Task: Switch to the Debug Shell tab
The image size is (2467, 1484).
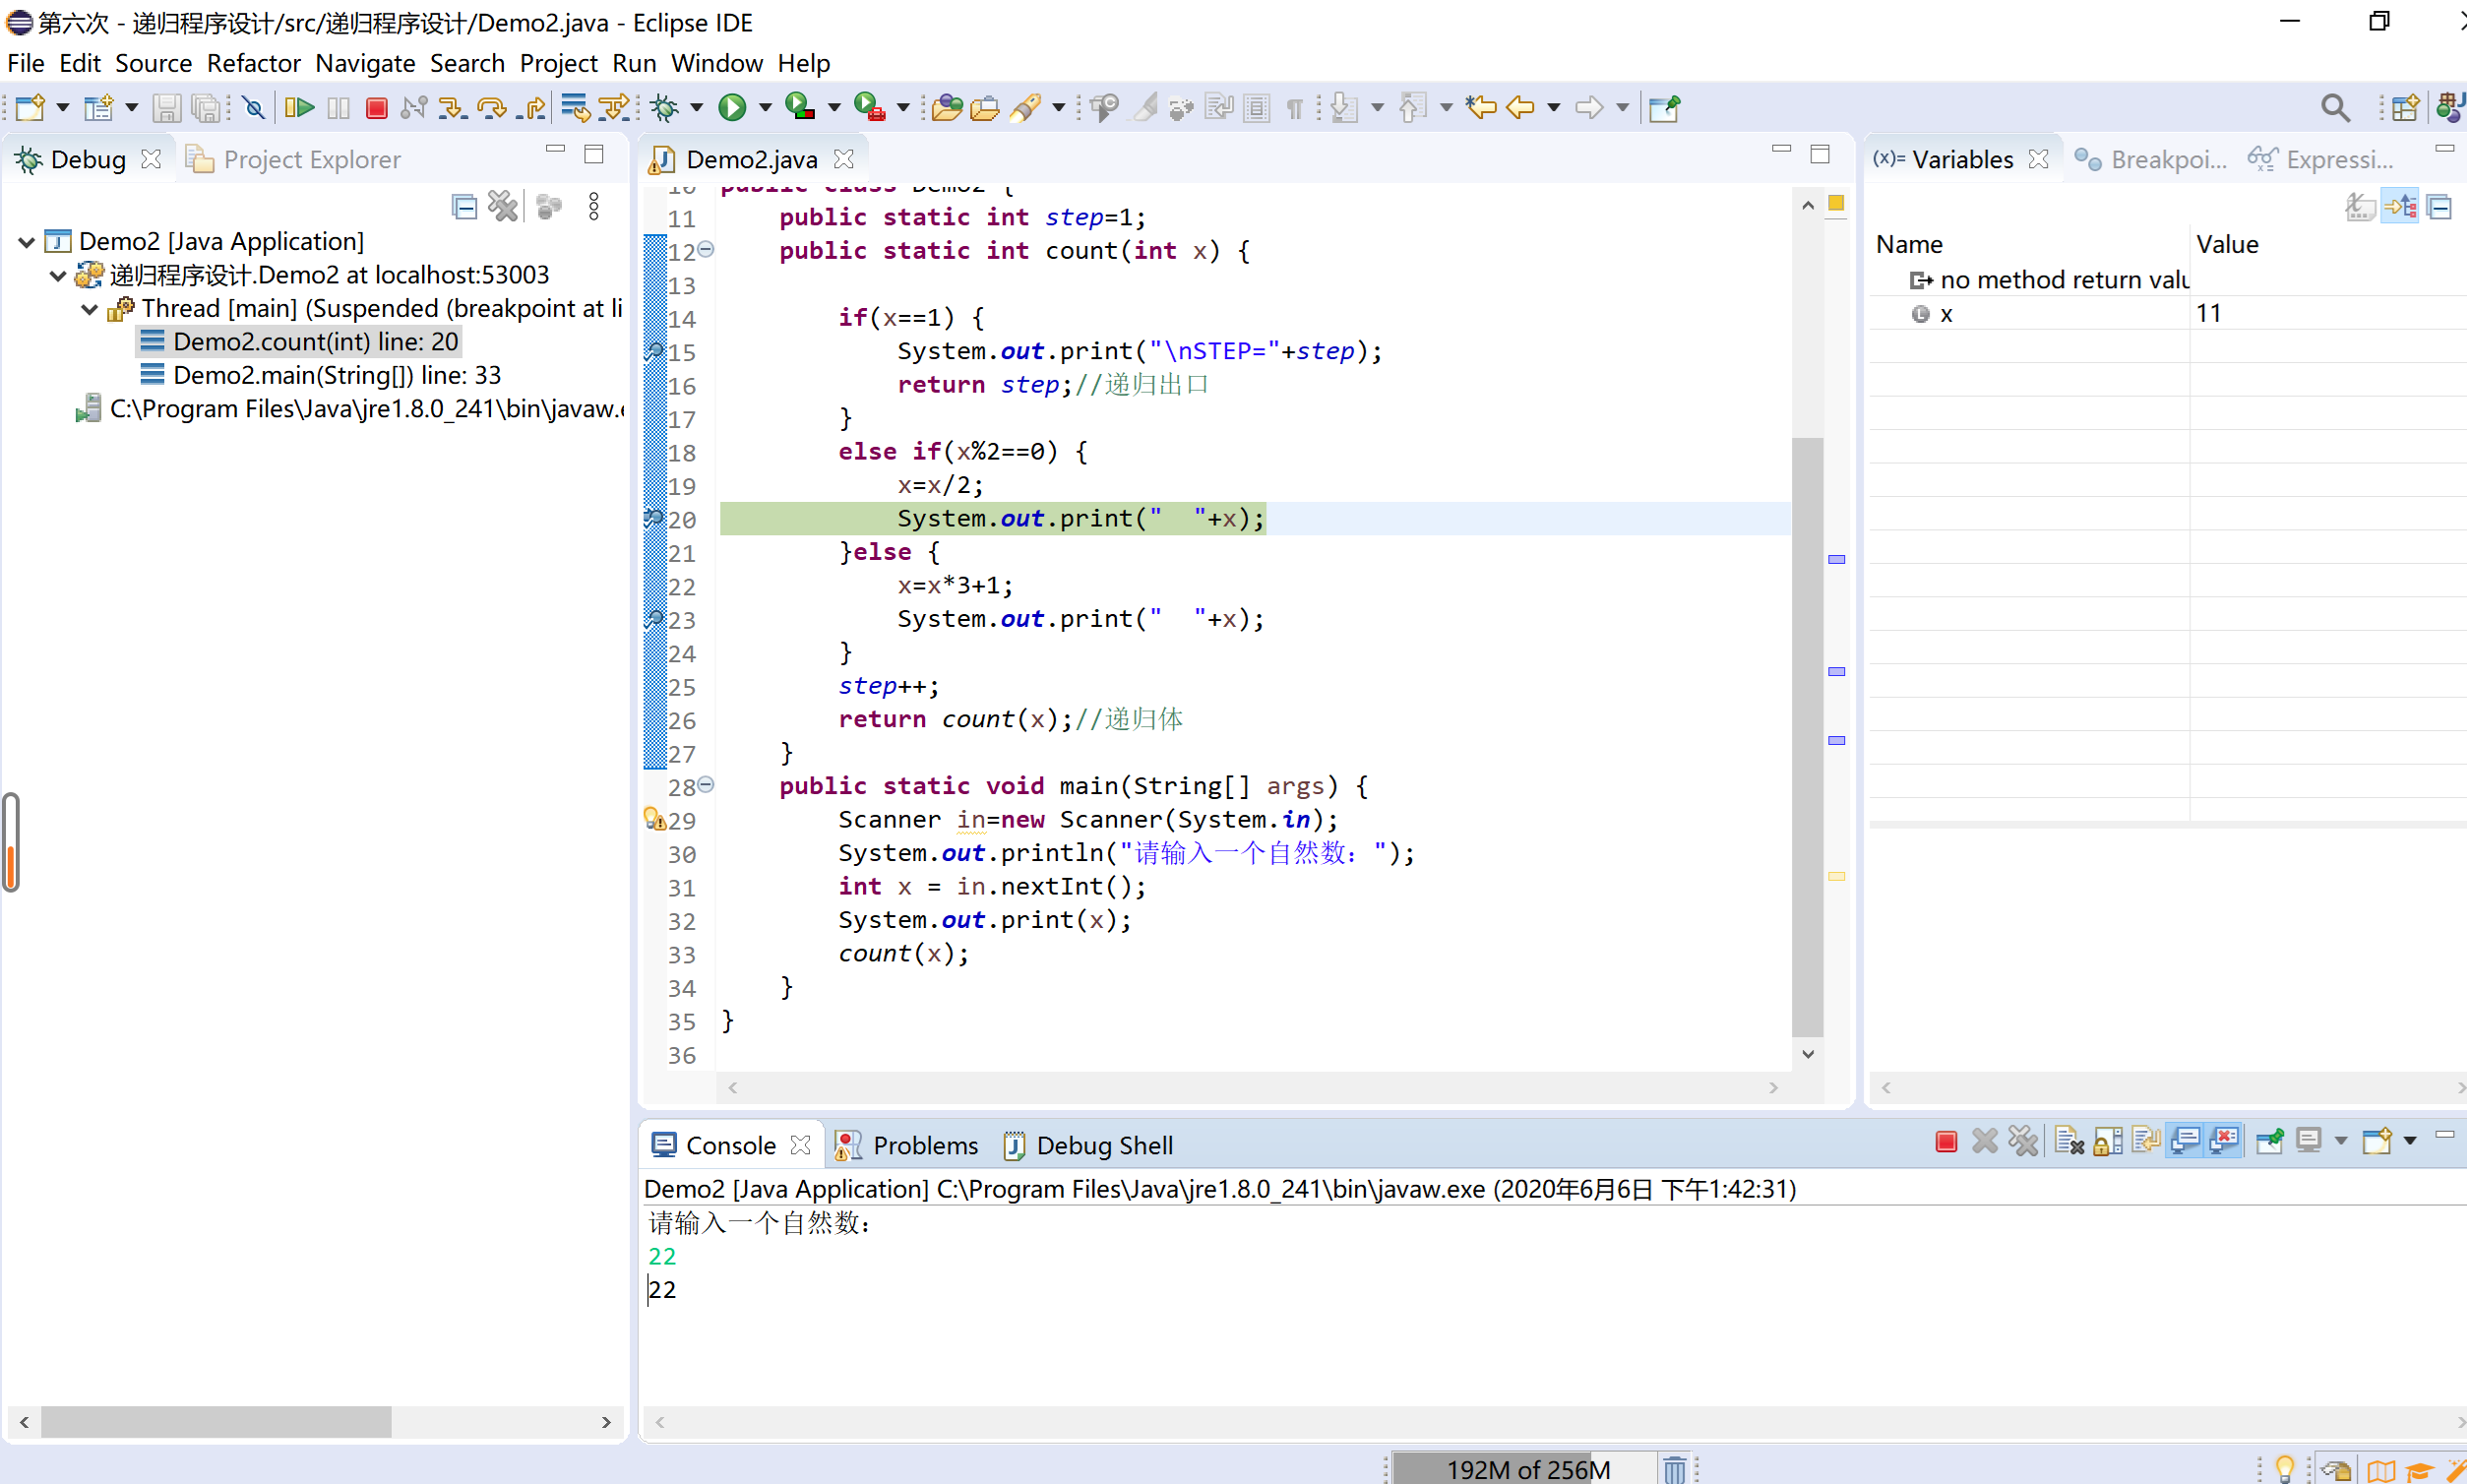Action: point(1088,1145)
